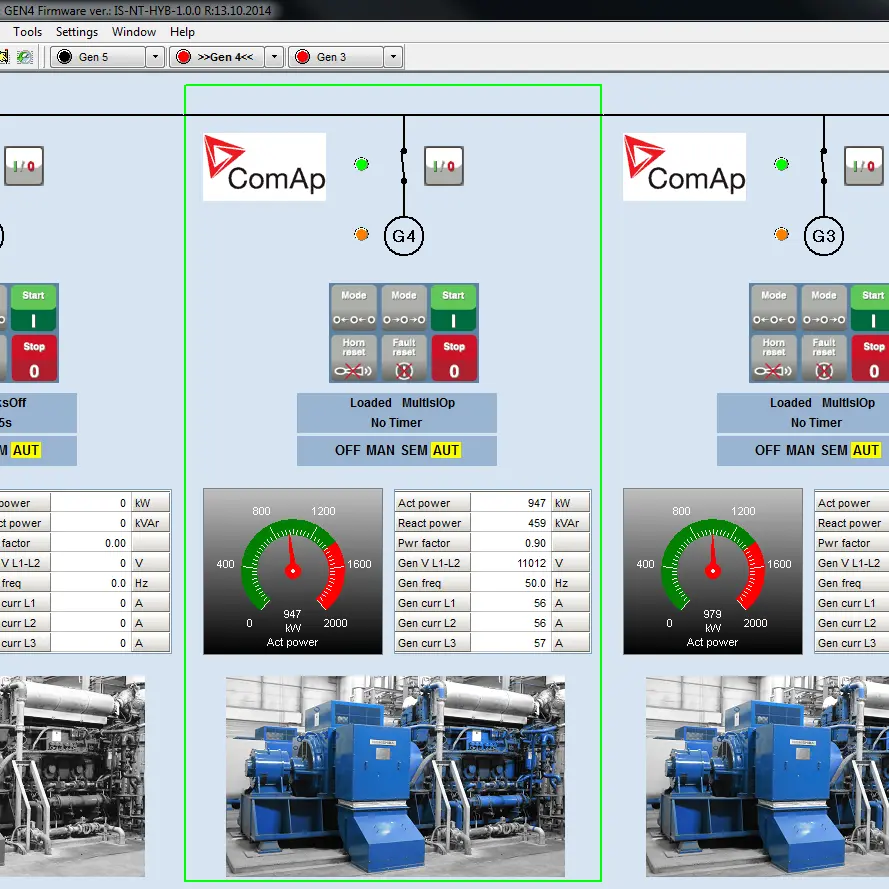This screenshot has width=889, height=889.
Task: Click the G4 Horn reset button
Action: (x=354, y=358)
